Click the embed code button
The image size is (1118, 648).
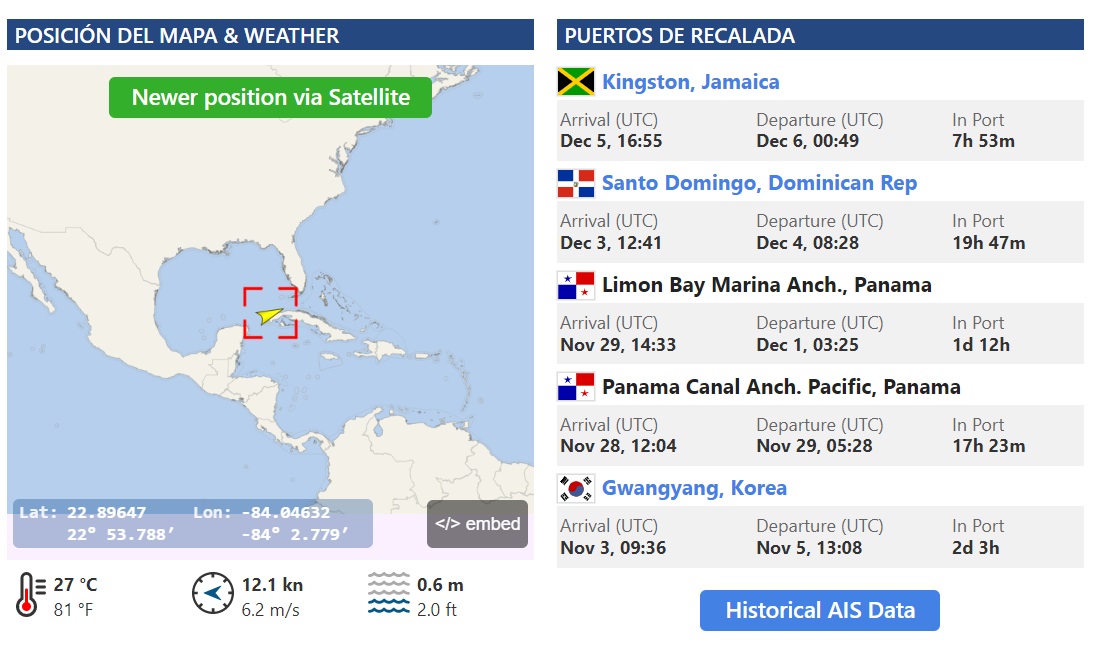click(x=477, y=524)
